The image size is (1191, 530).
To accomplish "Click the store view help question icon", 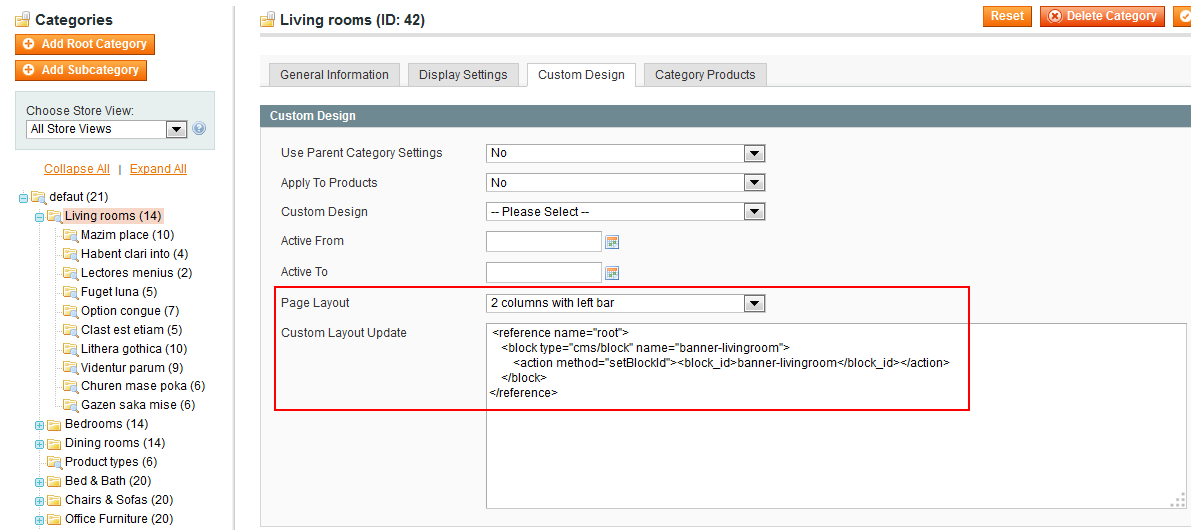I will tap(199, 129).
